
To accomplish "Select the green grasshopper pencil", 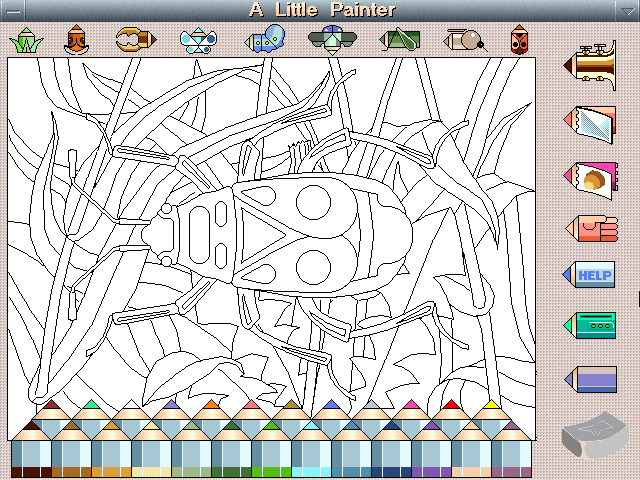I will point(400,40).
